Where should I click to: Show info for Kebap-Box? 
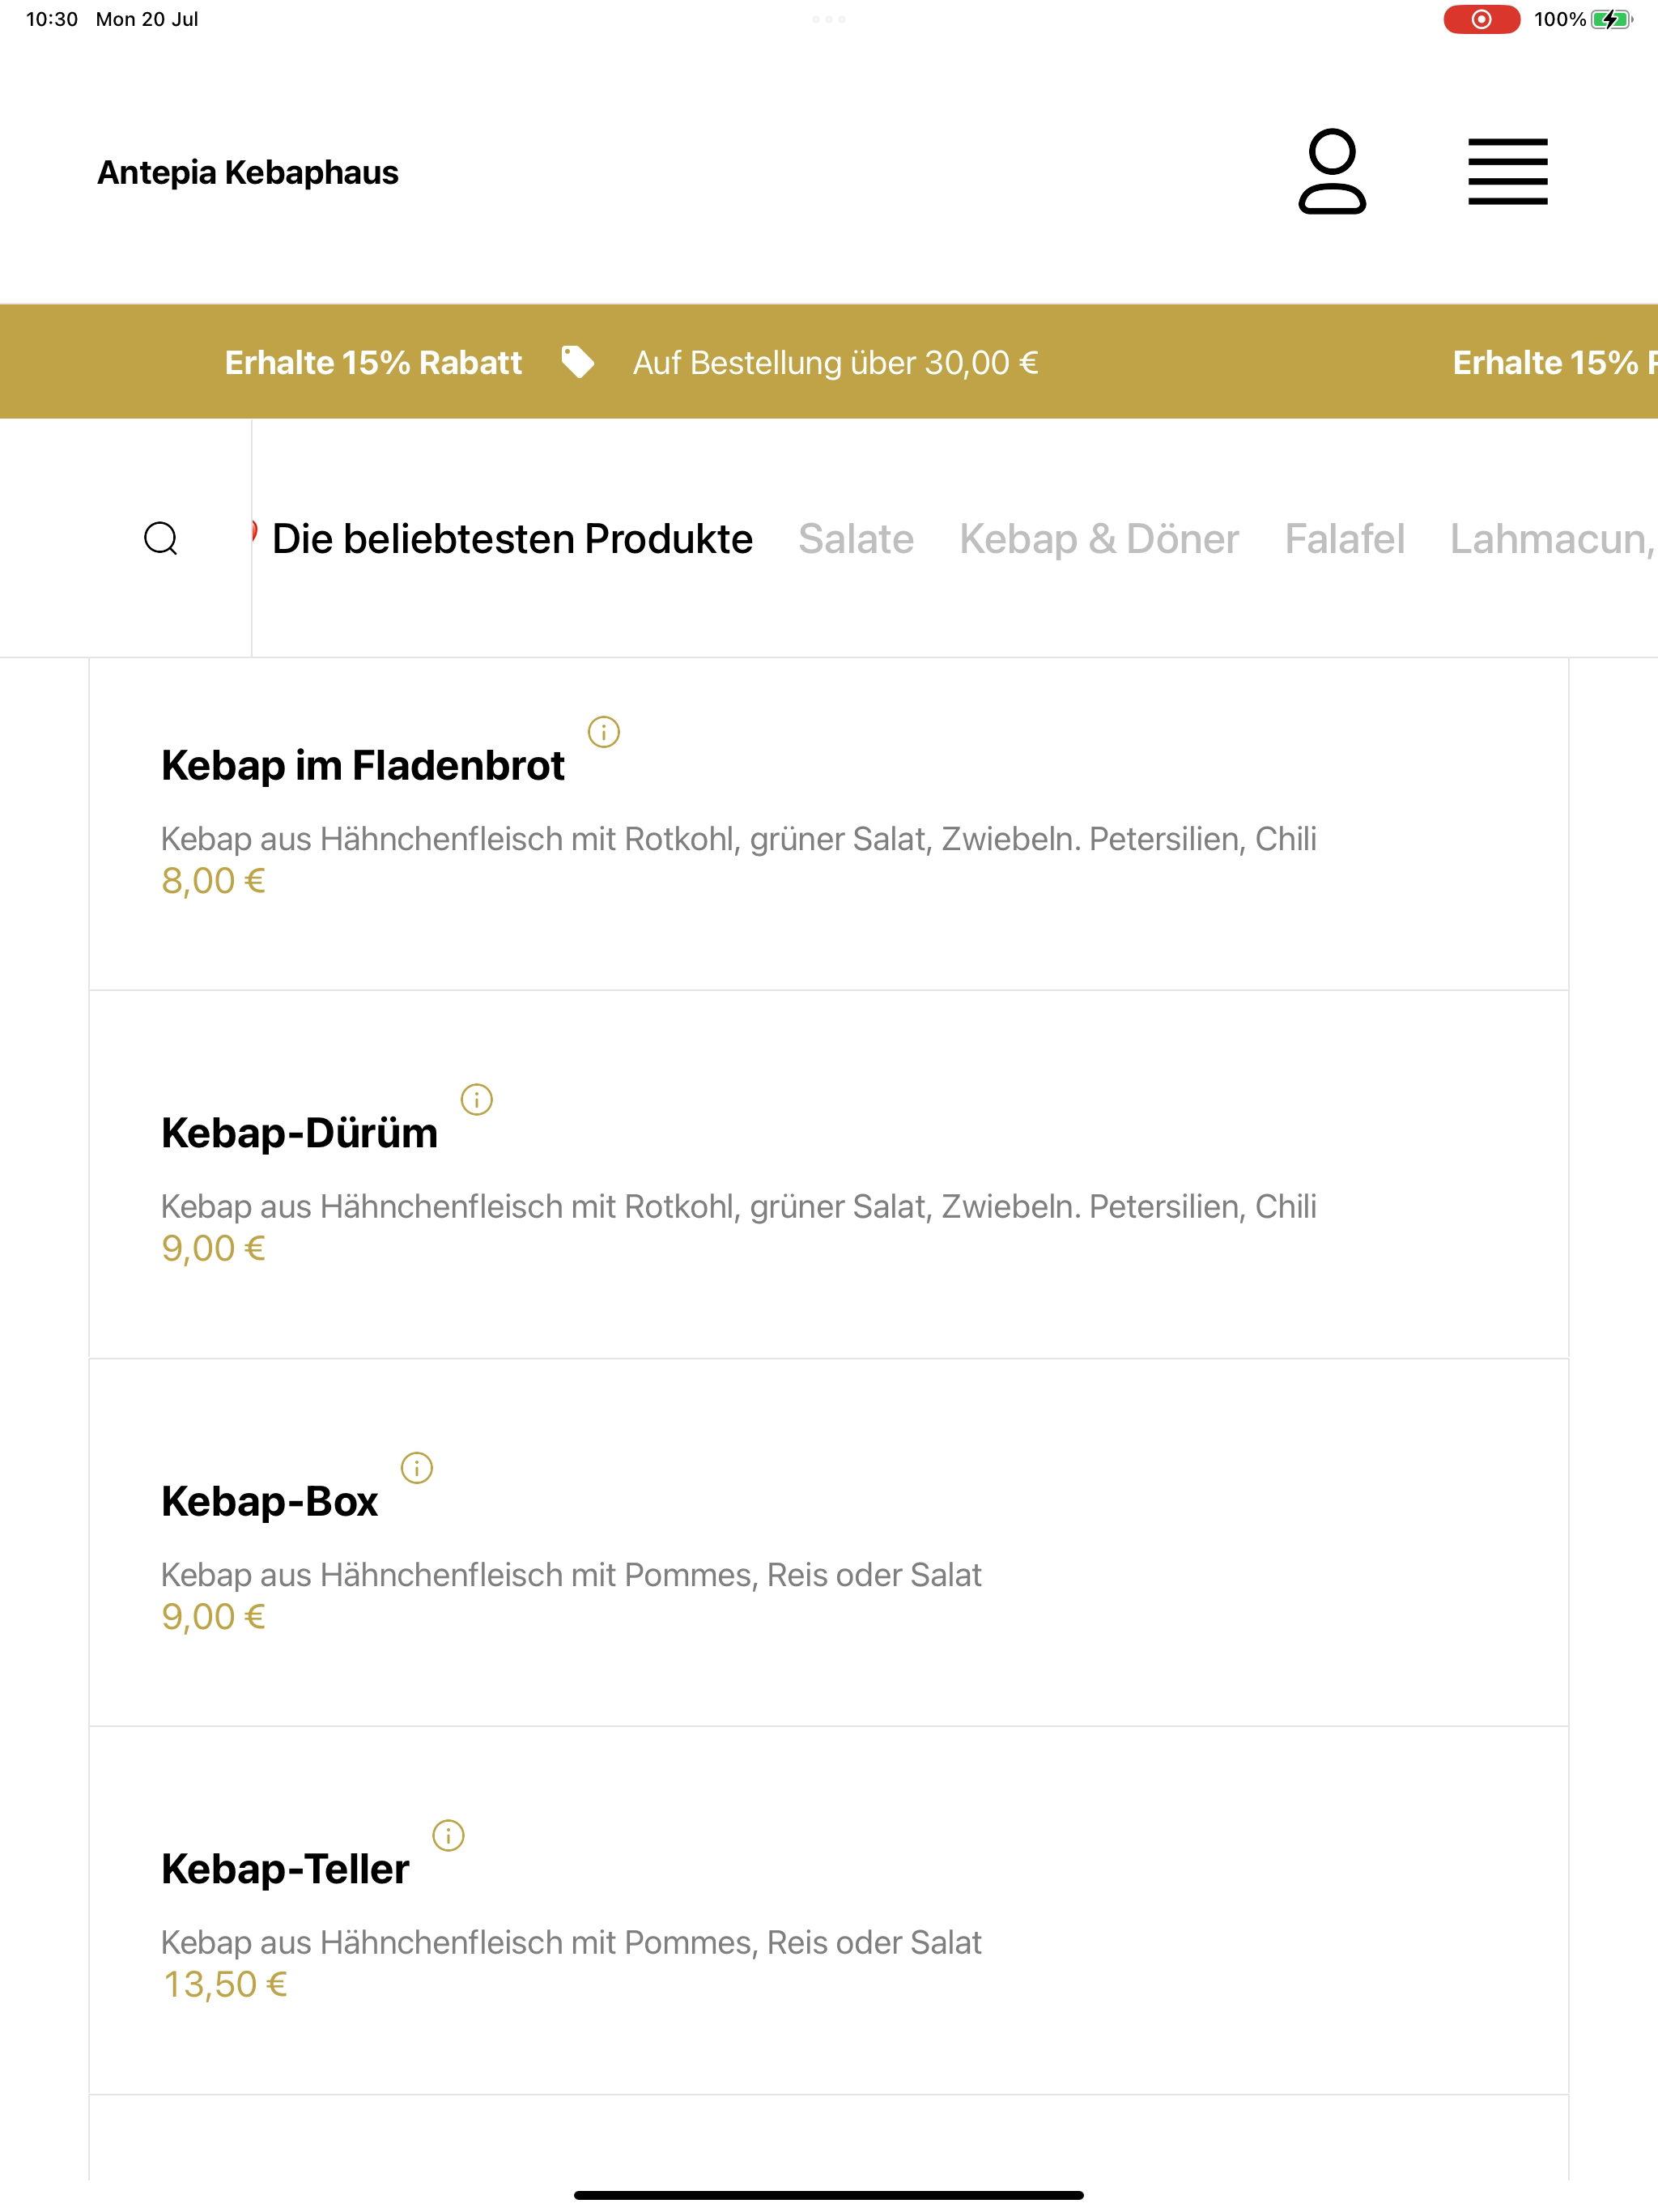416,1468
